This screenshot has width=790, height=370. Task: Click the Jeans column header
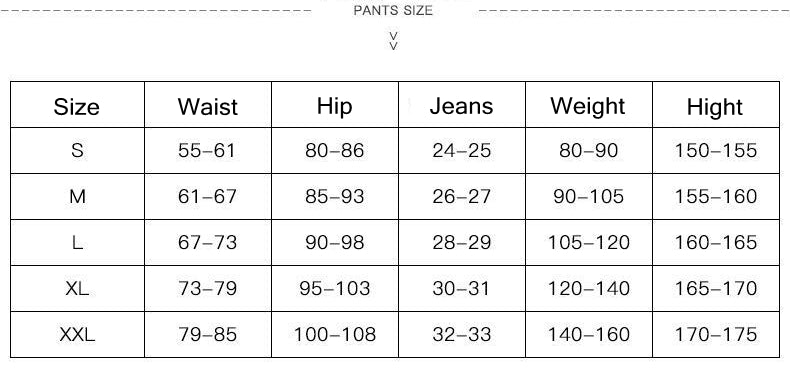tap(462, 106)
